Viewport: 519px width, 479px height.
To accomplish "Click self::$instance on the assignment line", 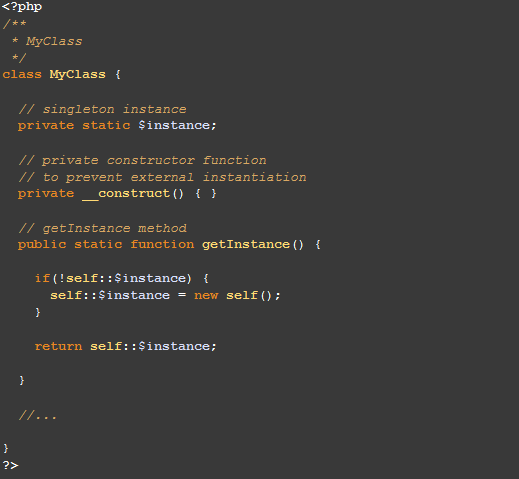I will click(x=110, y=295).
